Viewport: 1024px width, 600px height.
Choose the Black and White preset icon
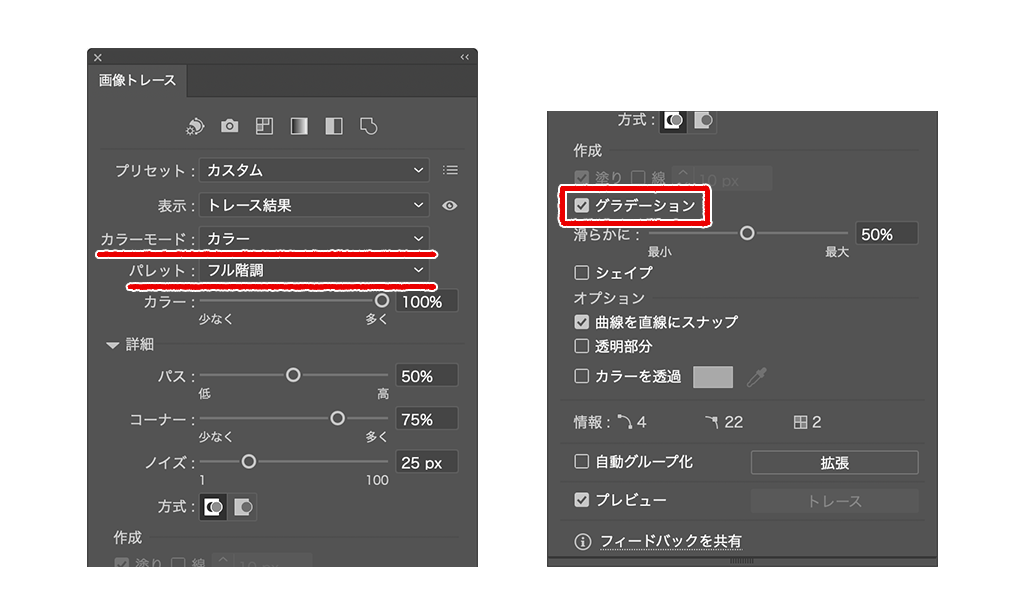point(334,126)
